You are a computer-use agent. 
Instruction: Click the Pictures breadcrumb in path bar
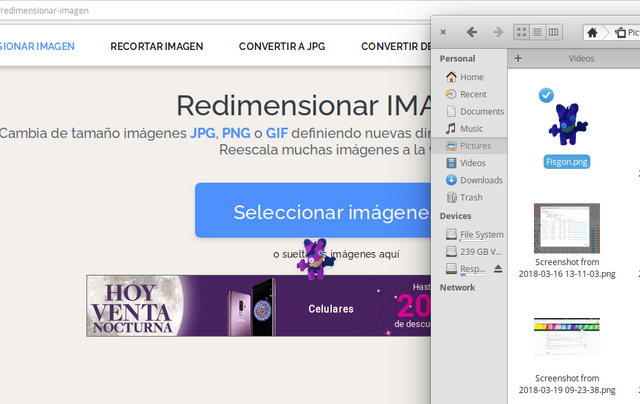pos(627,32)
